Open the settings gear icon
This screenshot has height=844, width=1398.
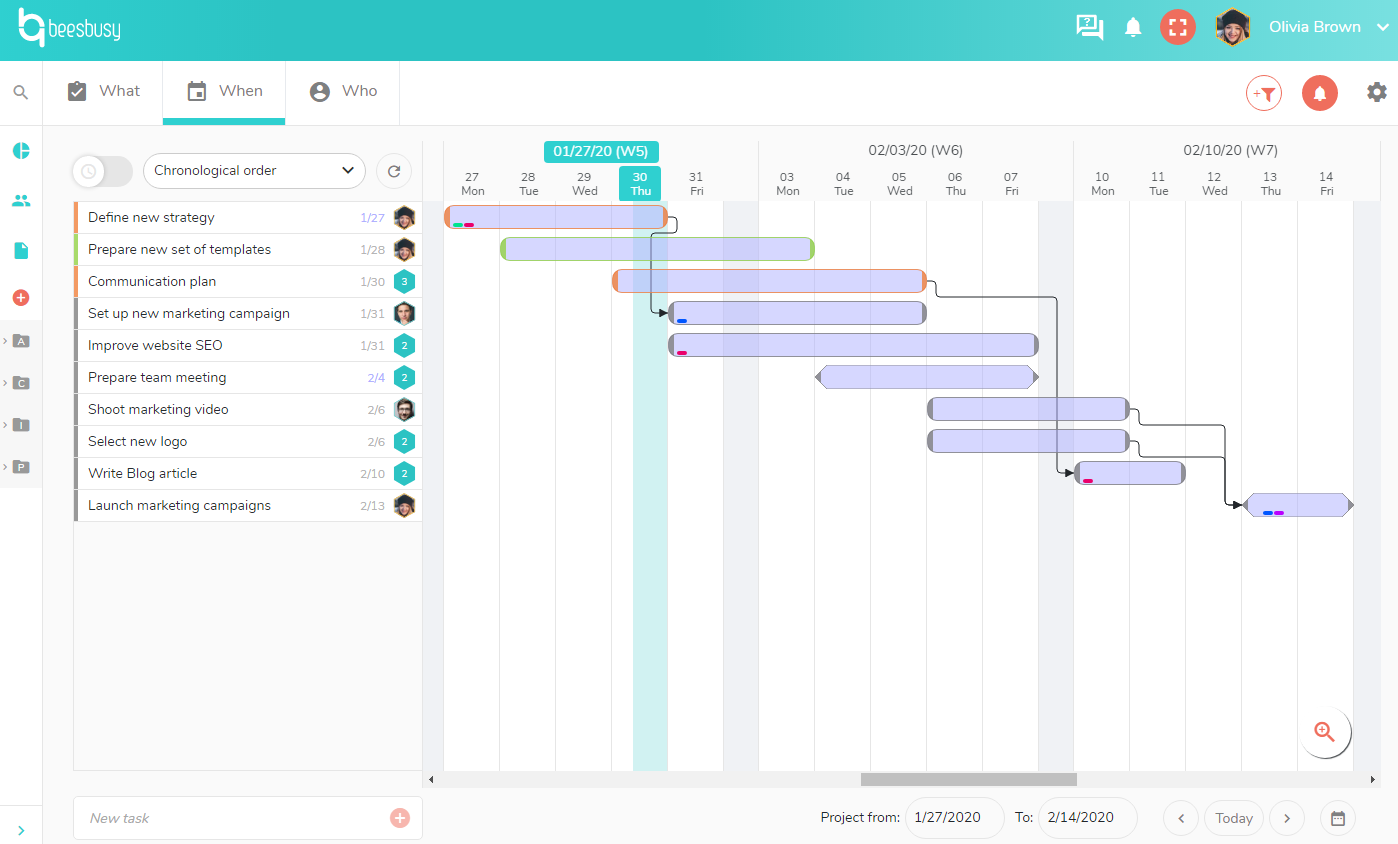click(x=1377, y=92)
